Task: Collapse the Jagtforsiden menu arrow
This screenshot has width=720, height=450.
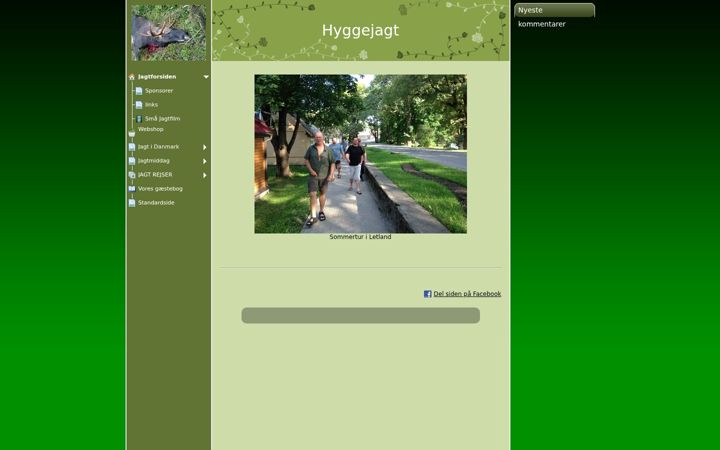Action: tap(206, 77)
